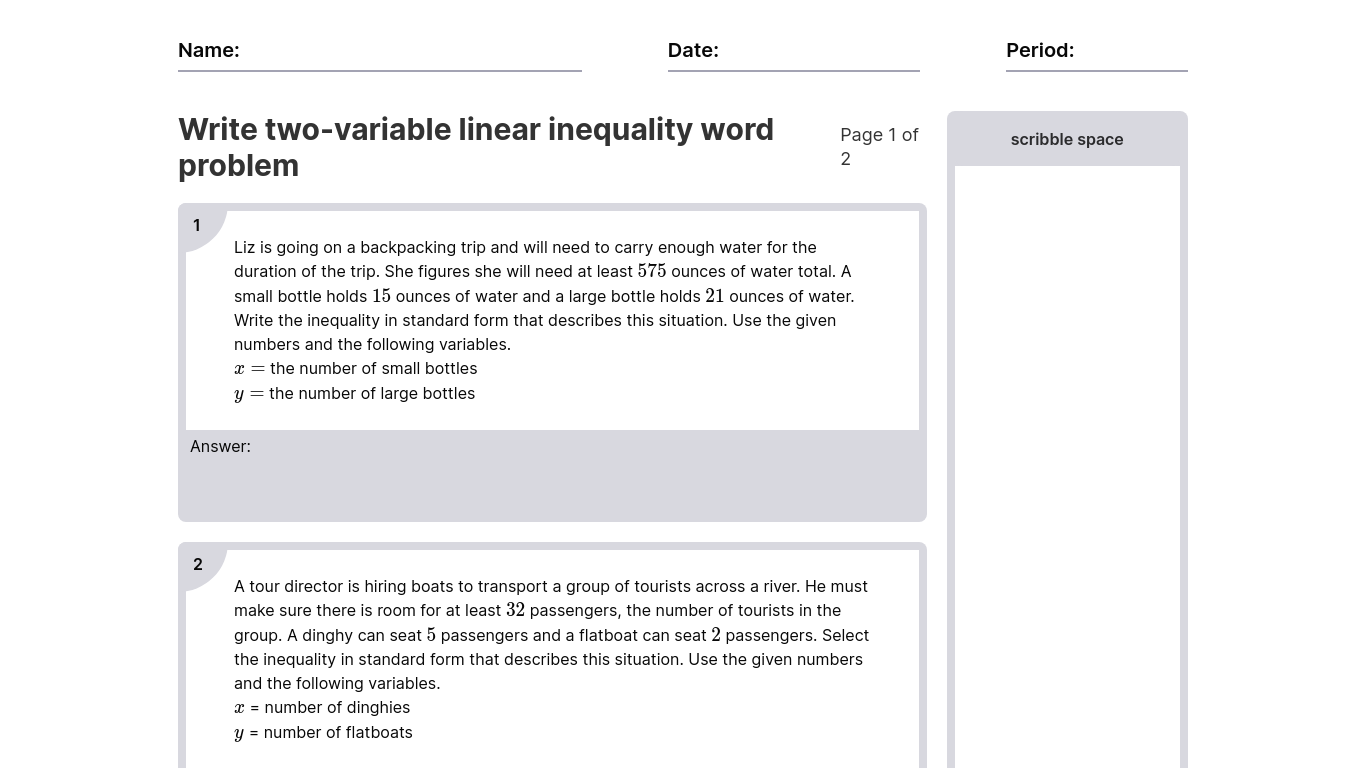
Task: Click the Page 1 of 2 indicator
Action: (879, 147)
